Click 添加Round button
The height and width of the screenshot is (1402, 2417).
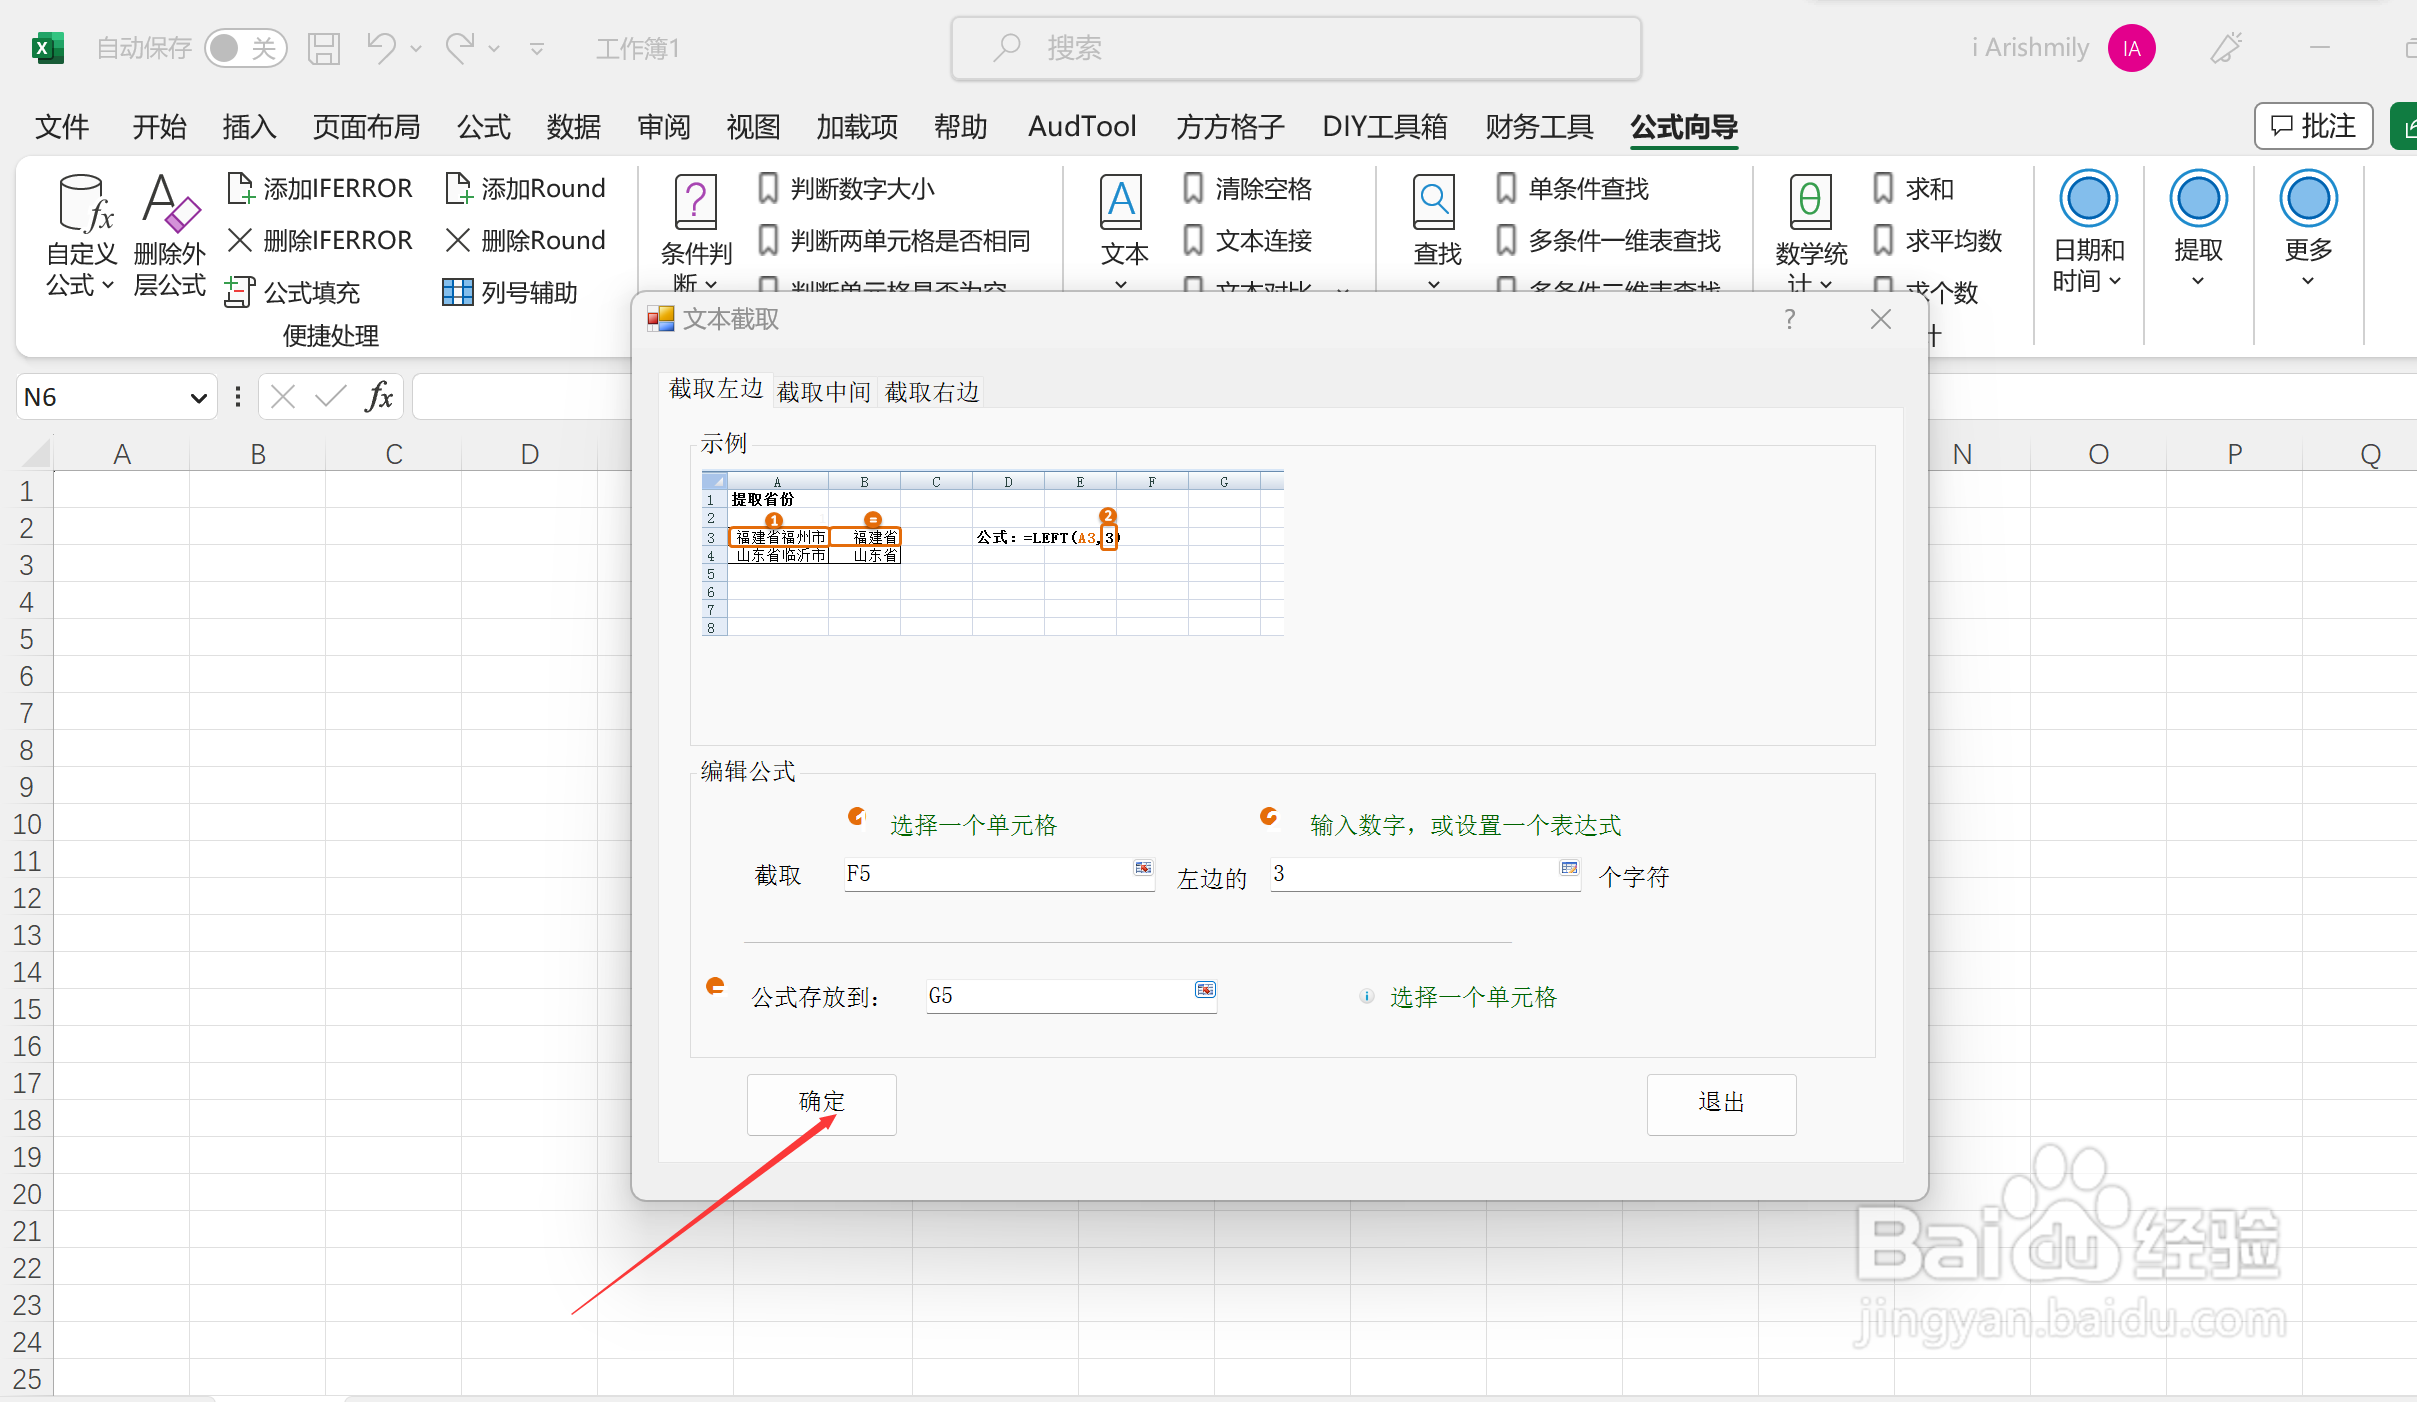[525, 188]
